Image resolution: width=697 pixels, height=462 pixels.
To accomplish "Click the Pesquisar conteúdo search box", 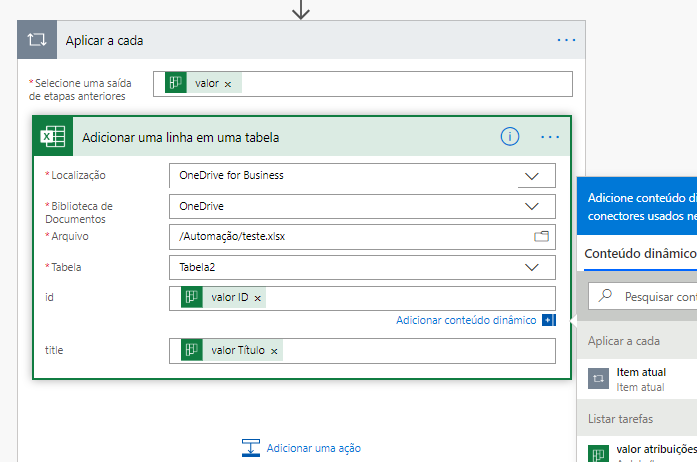I will pyautogui.click(x=643, y=296).
